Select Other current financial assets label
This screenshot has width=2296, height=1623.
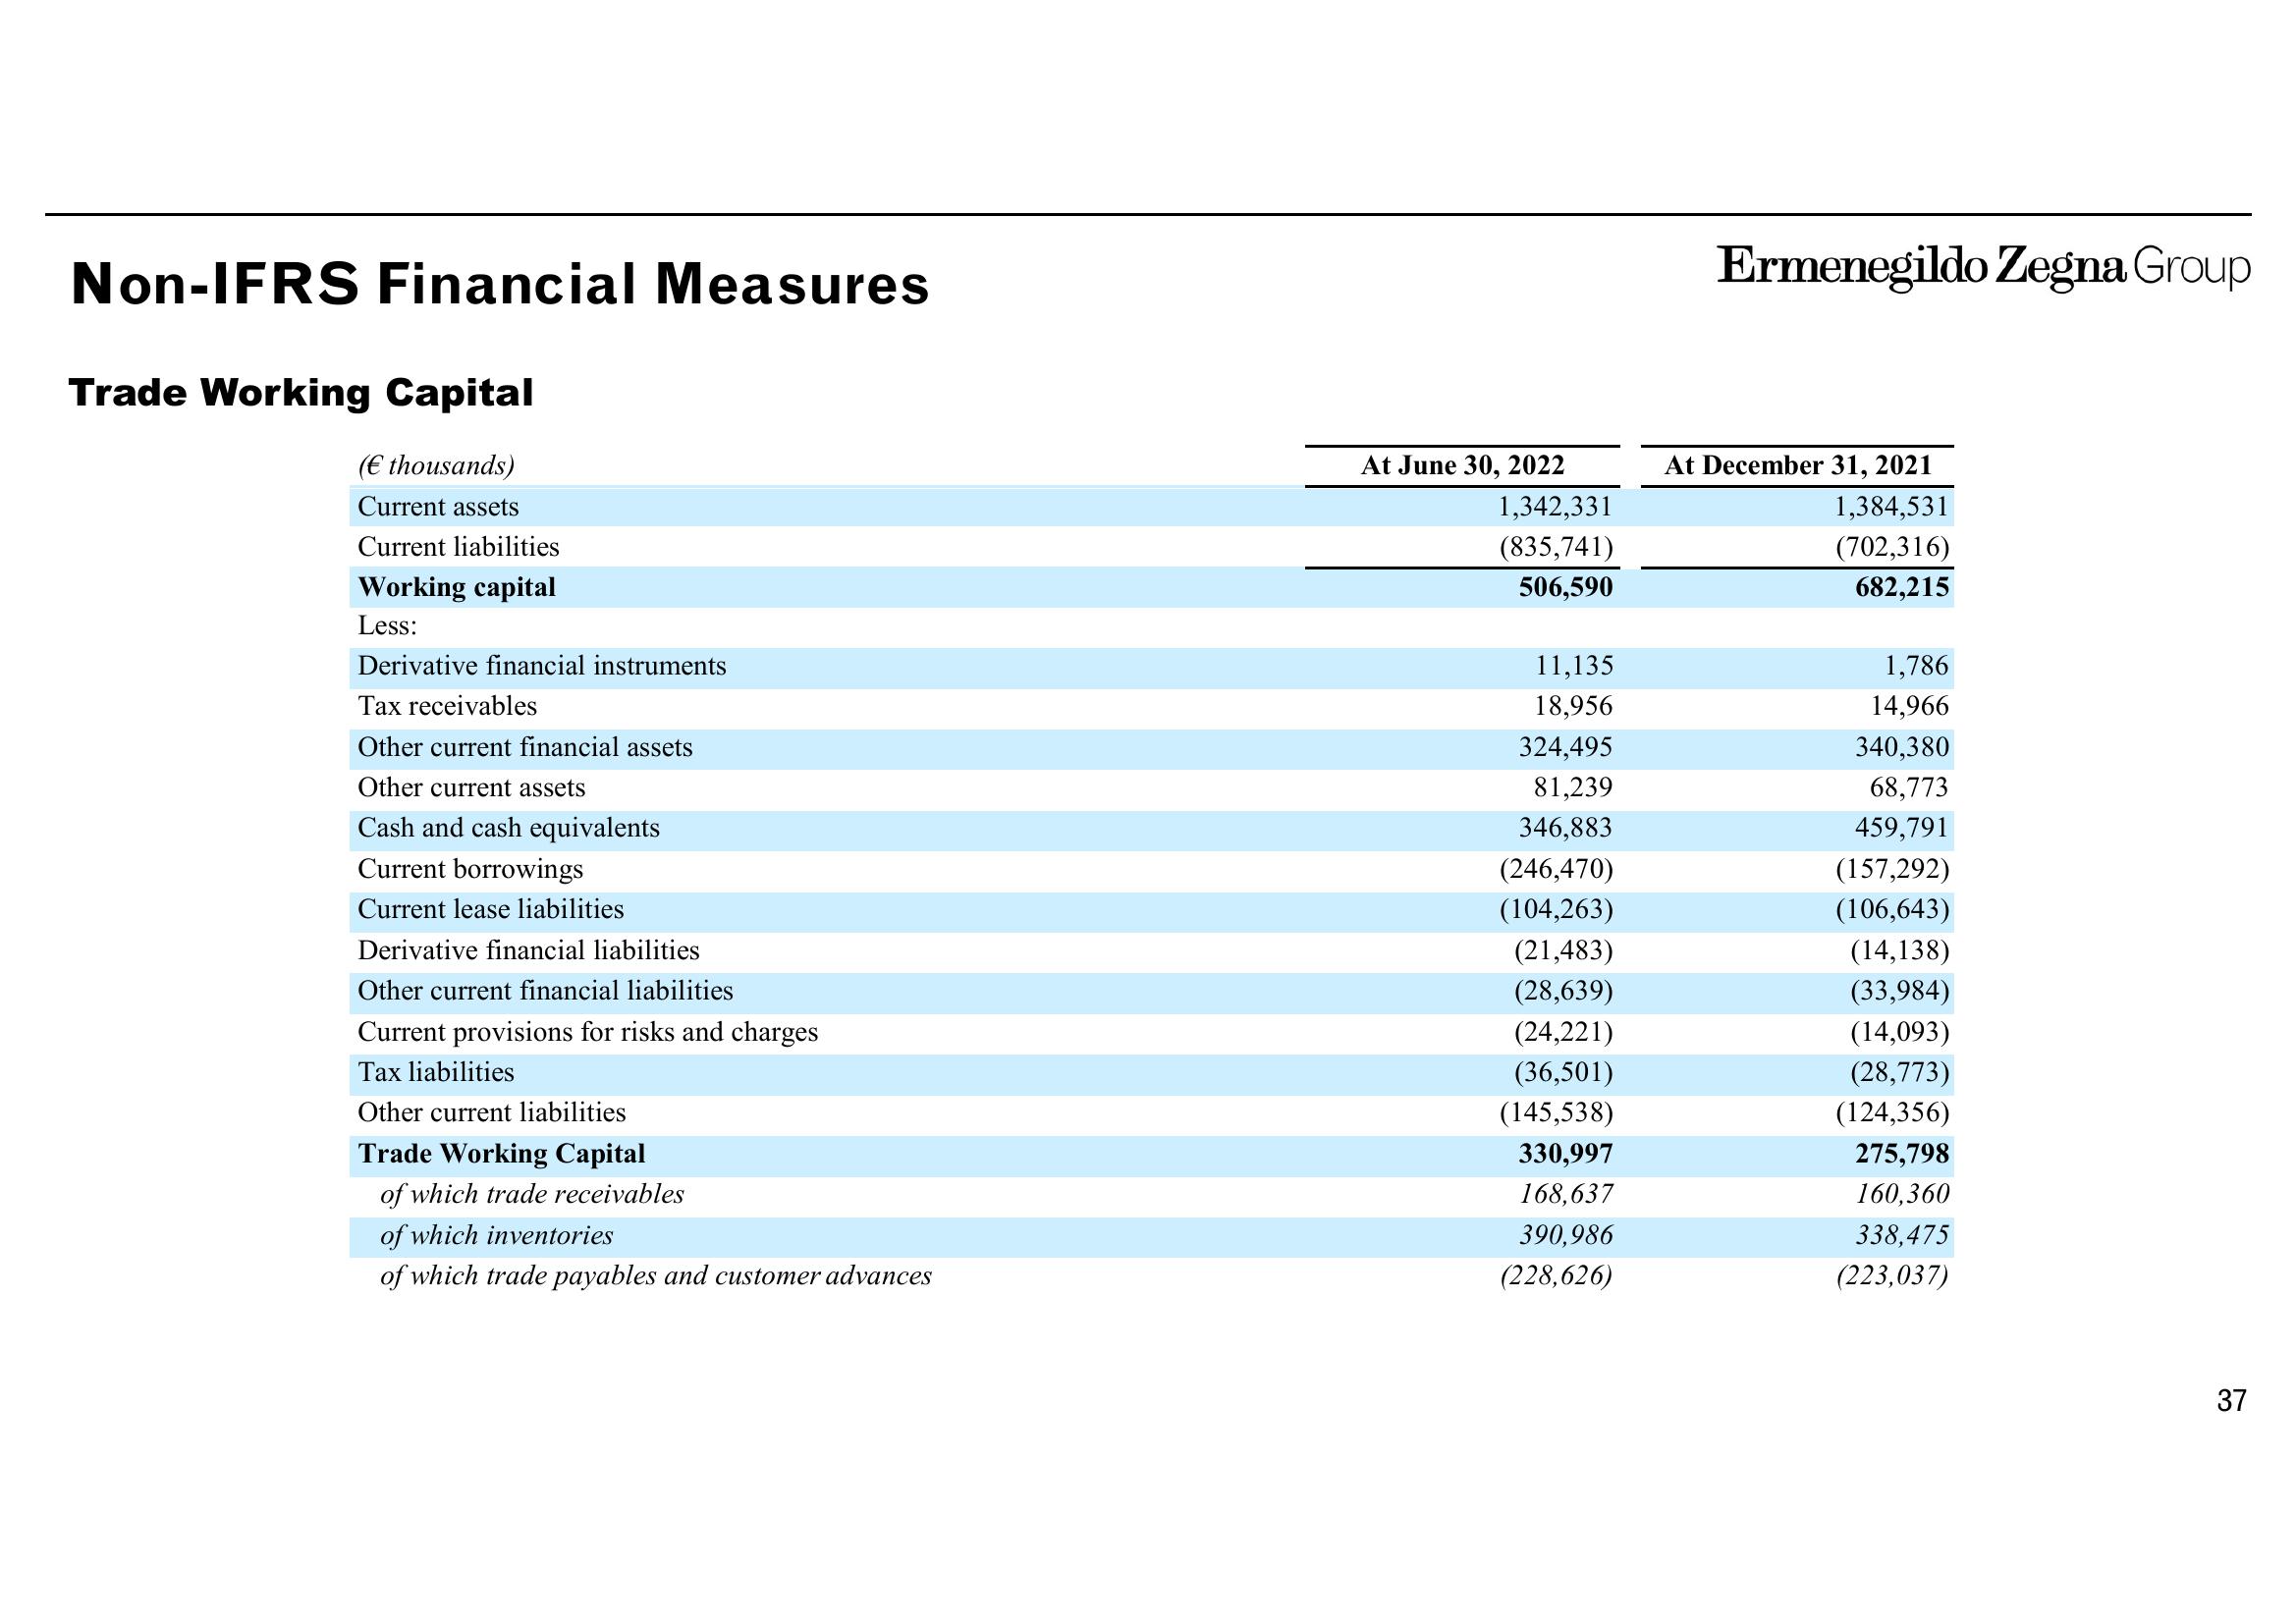click(x=525, y=748)
